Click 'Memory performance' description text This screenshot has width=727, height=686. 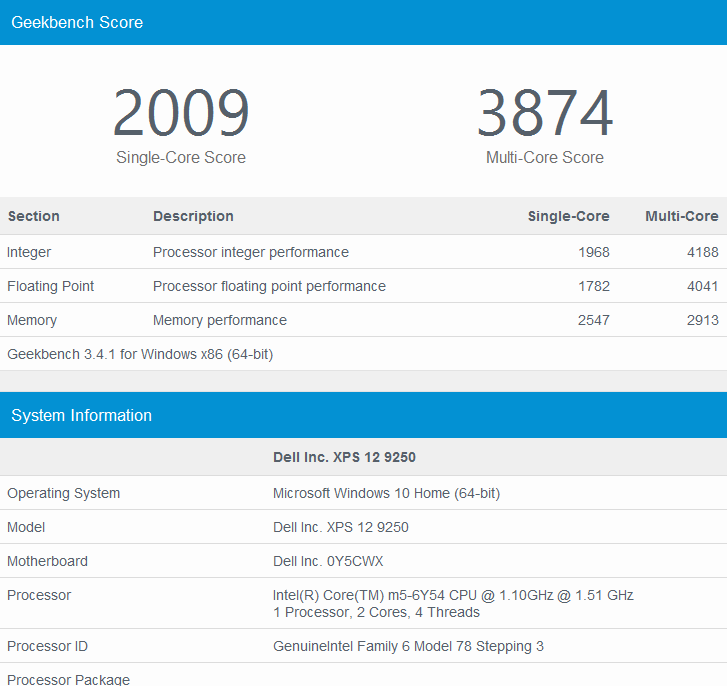[x=220, y=320]
